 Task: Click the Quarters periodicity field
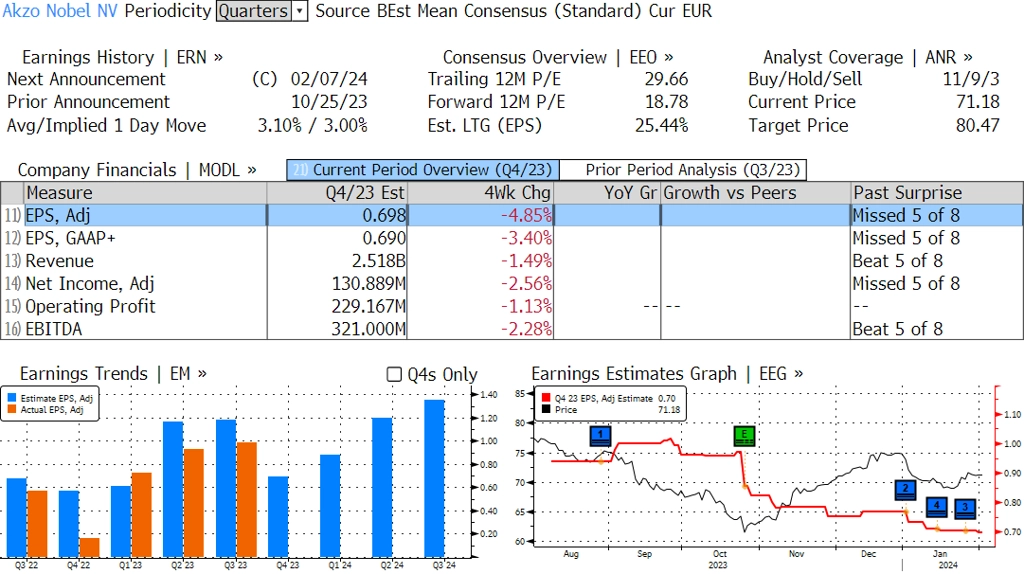254,11
